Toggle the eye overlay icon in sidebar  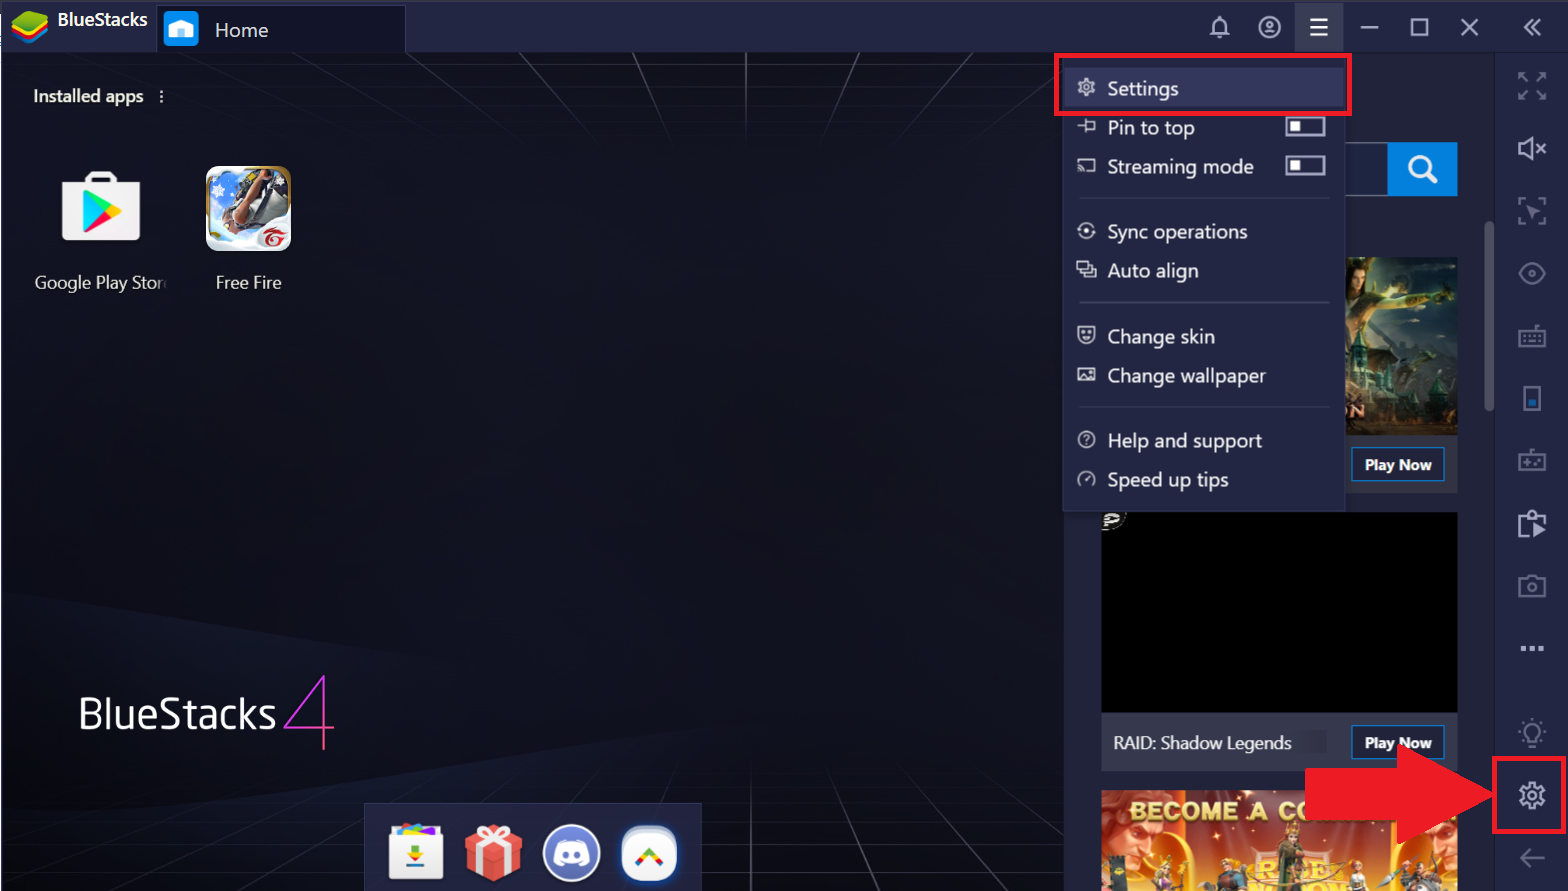1532,273
